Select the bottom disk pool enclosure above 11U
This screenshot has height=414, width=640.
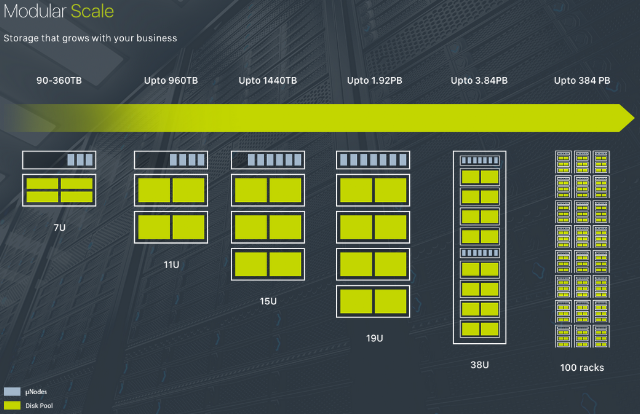[x=171, y=227]
